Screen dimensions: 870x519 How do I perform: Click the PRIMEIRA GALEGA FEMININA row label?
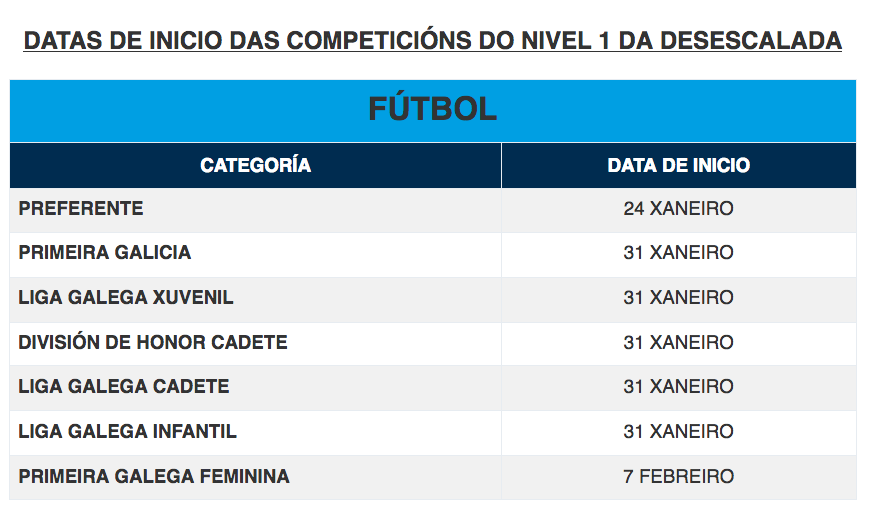(x=154, y=476)
